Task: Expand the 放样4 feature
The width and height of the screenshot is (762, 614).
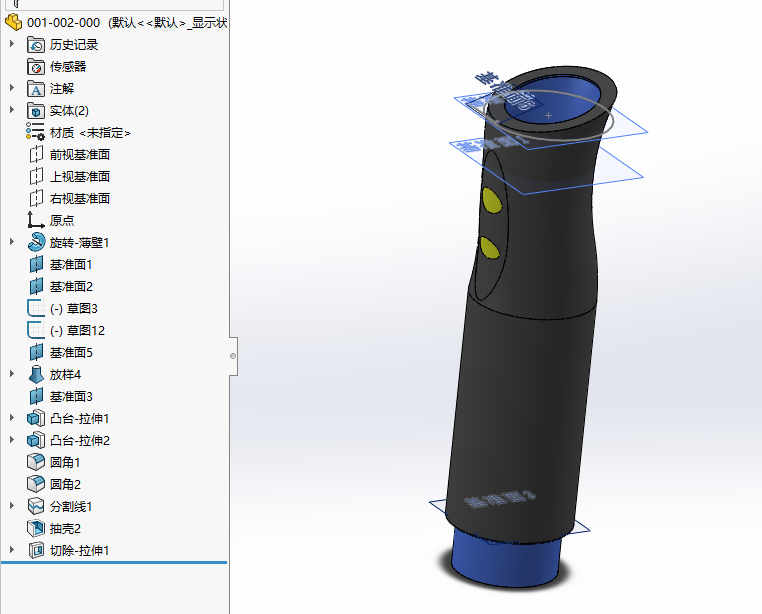Action: point(12,373)
